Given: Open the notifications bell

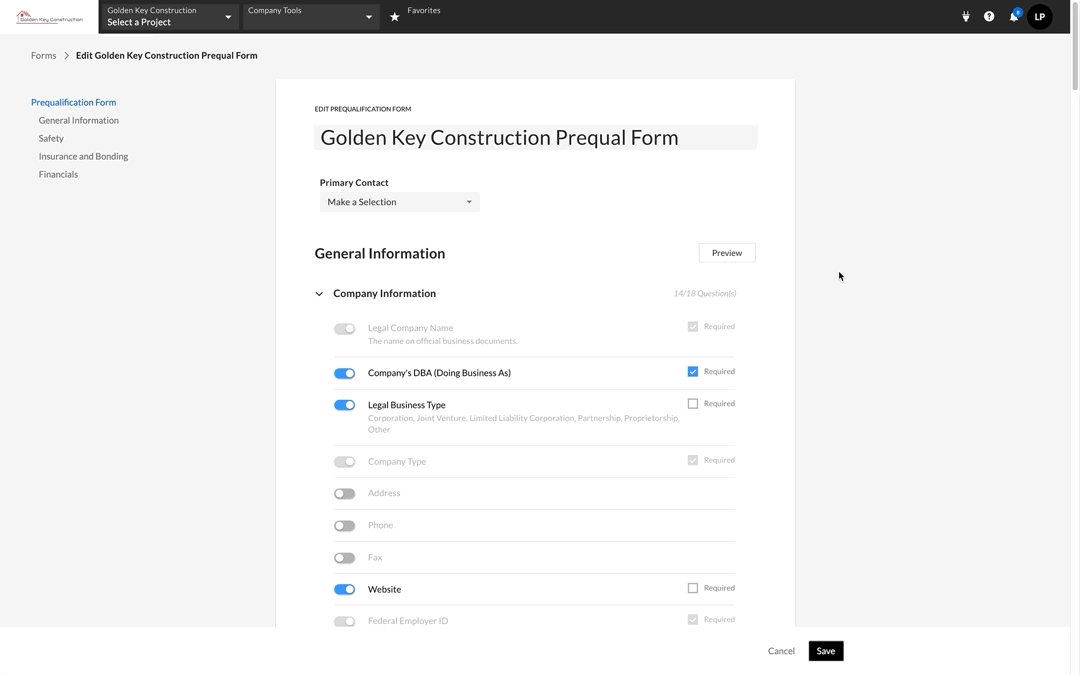Looking at the screenshot, I should tap(1014, 17).
